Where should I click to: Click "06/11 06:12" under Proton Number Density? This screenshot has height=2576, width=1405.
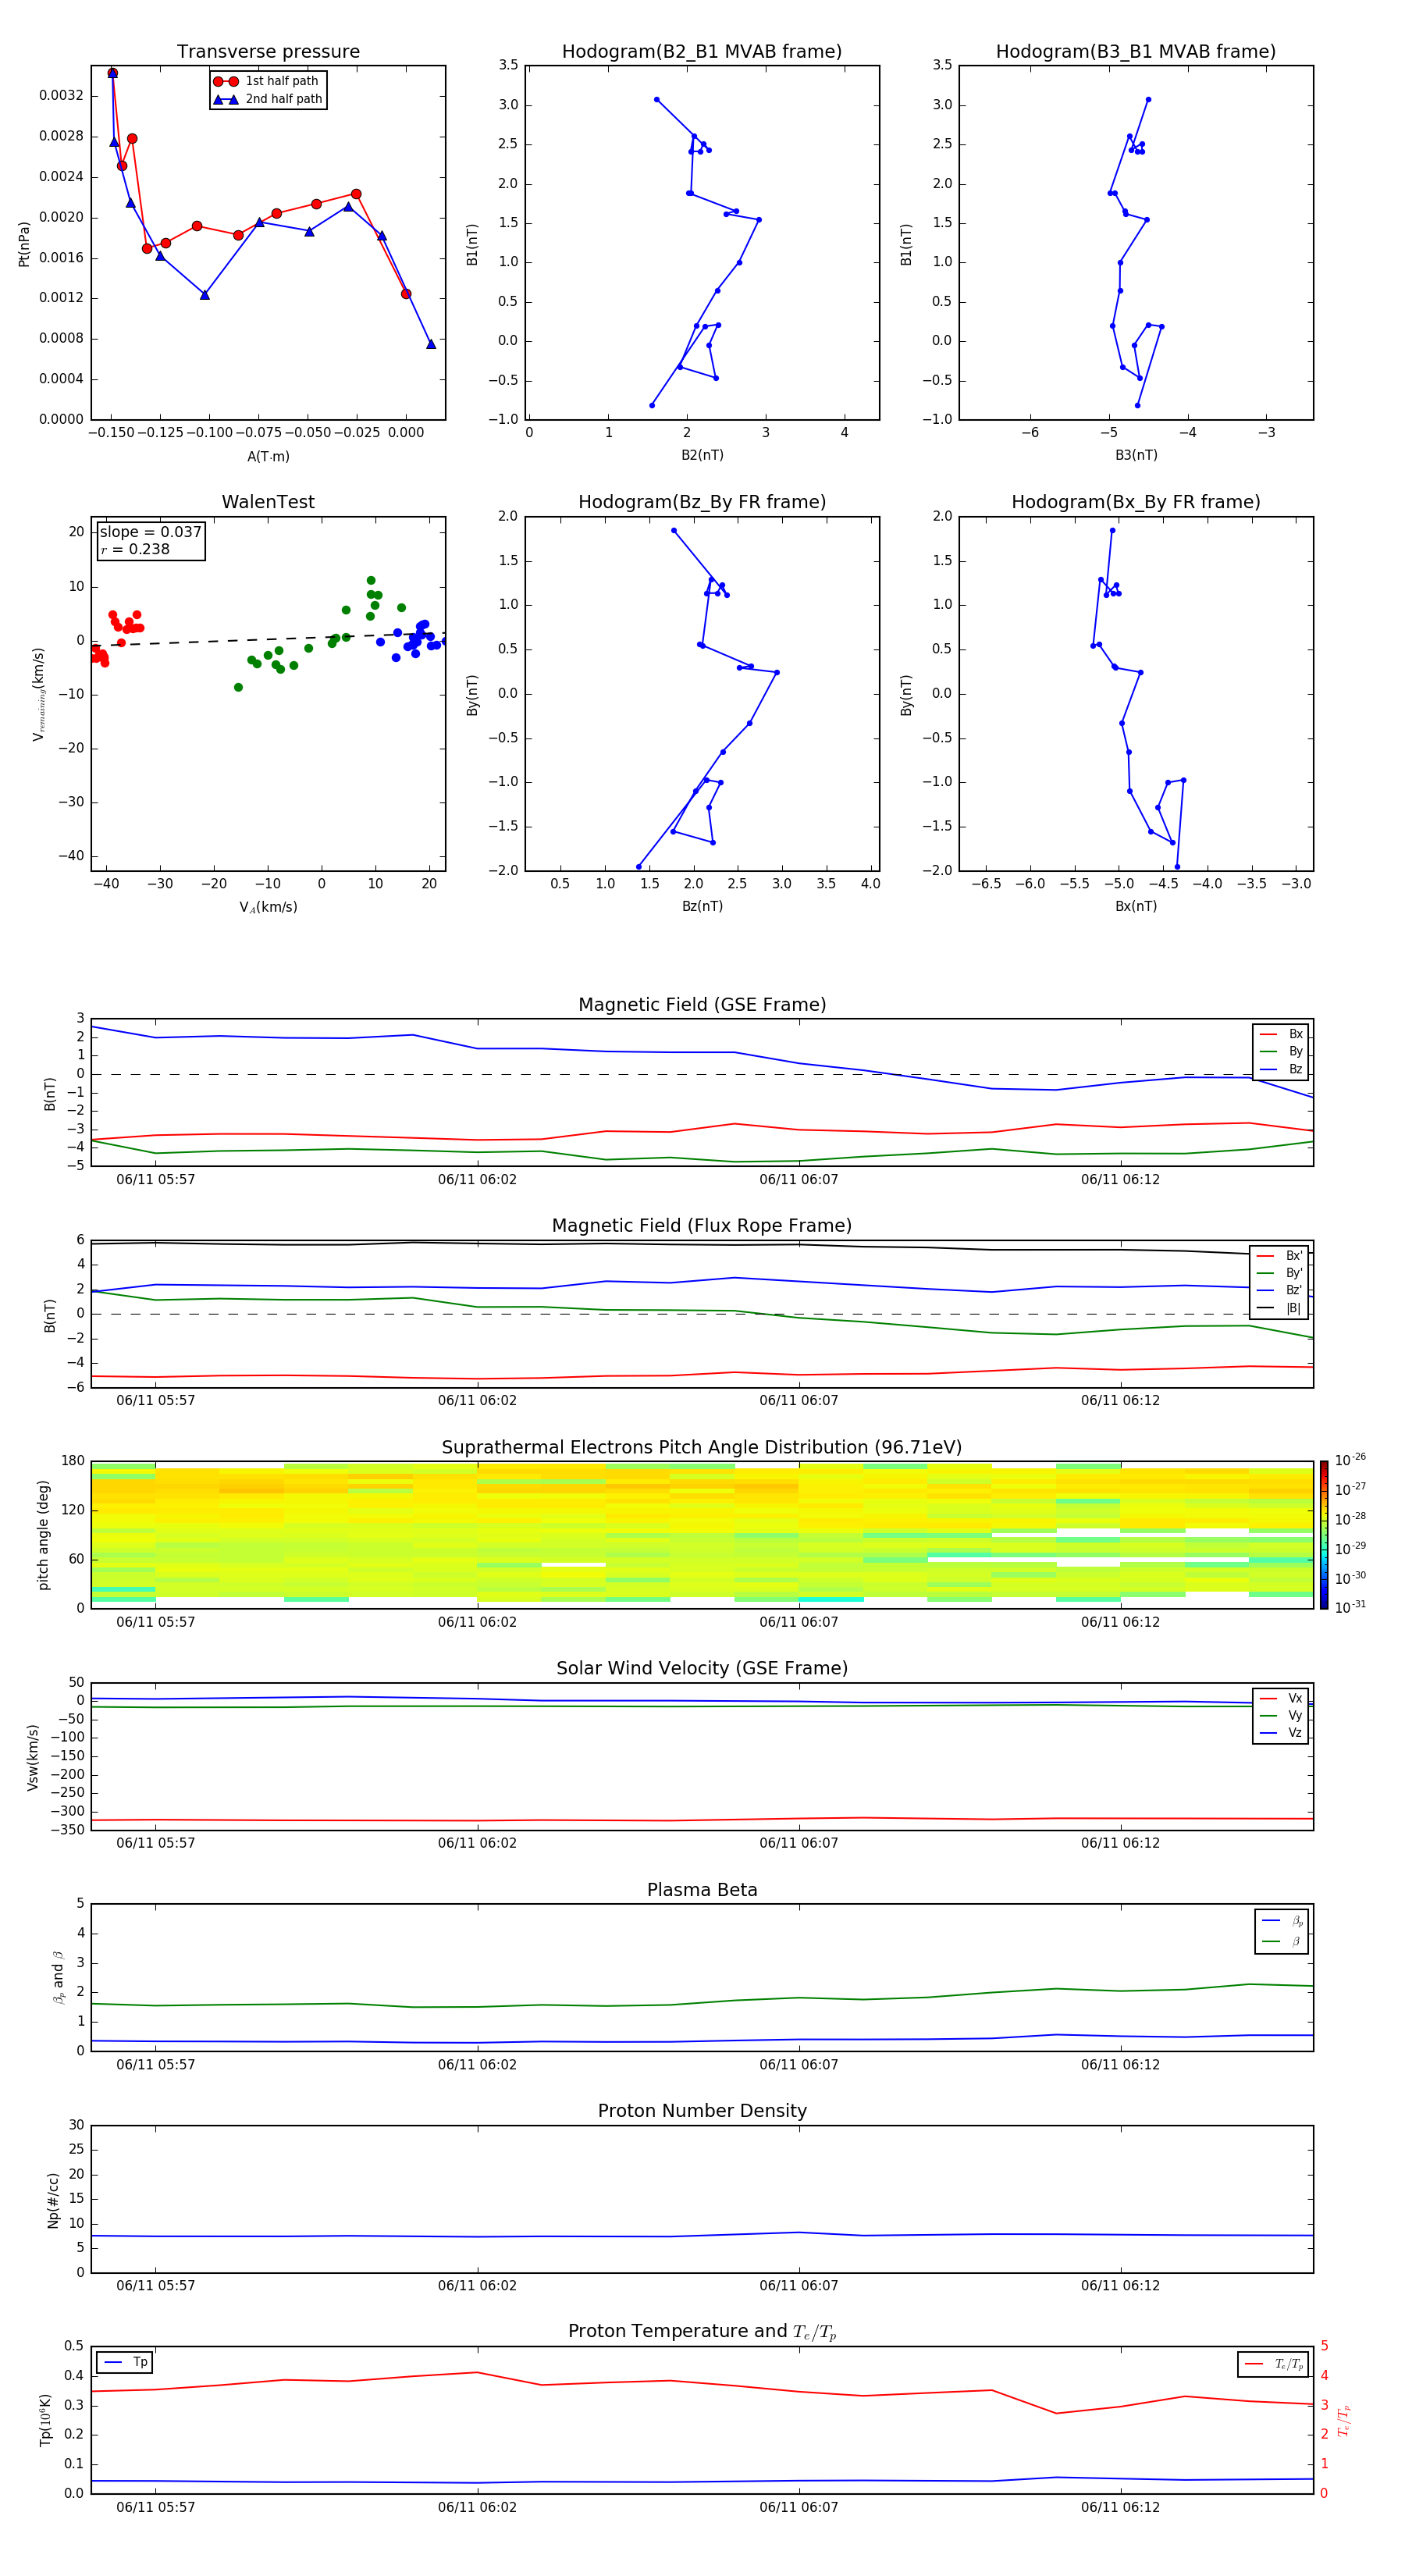coord(1120,2286)
